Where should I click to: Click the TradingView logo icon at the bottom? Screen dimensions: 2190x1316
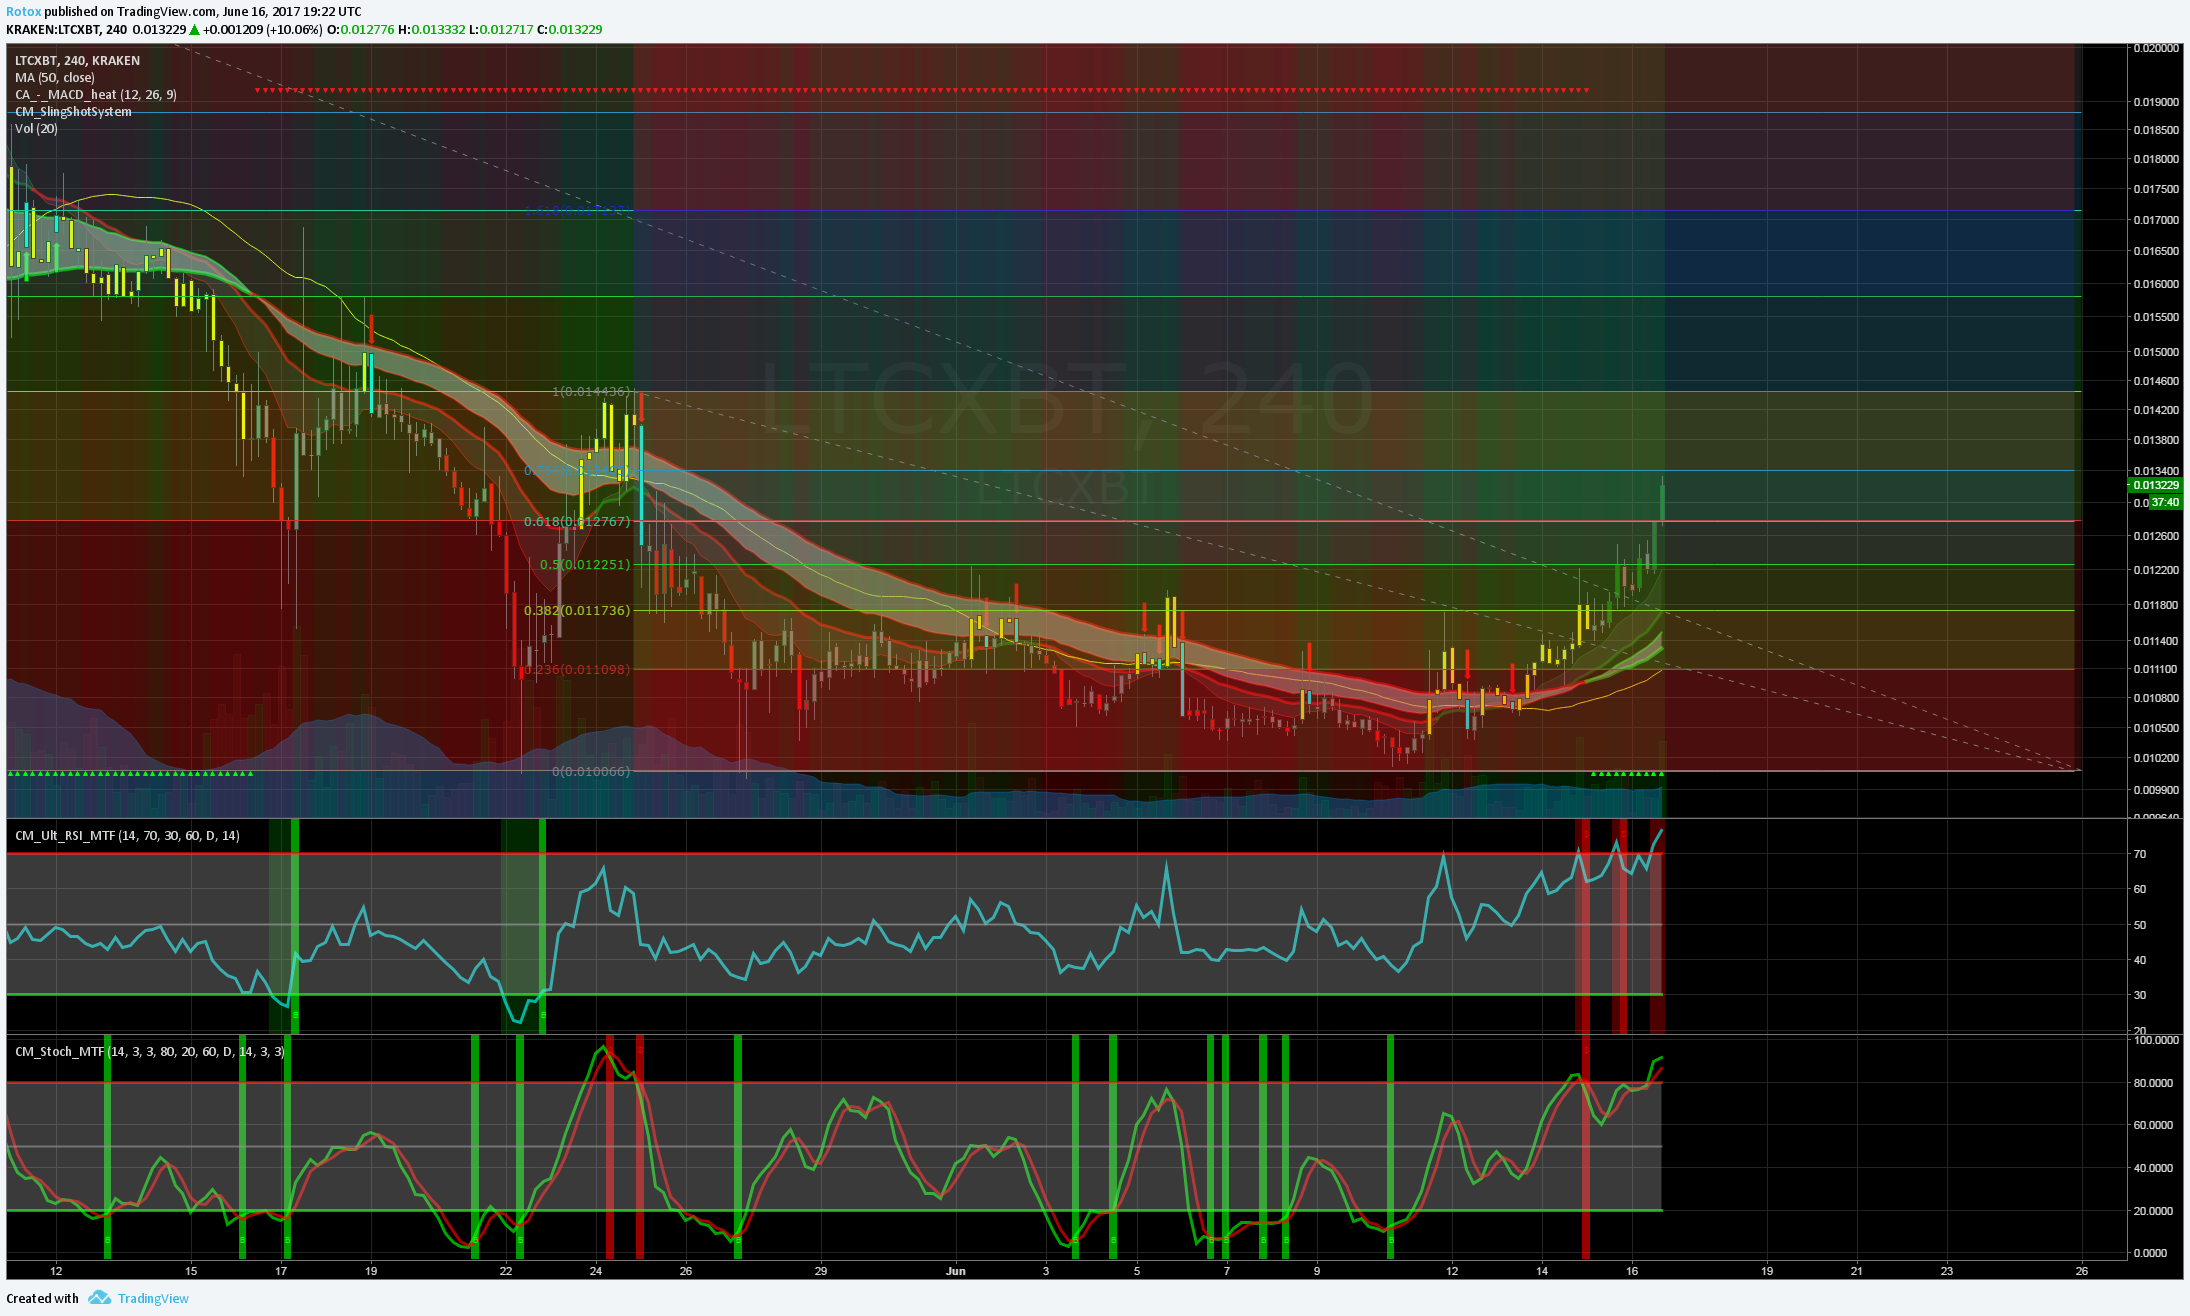point(99,1297)
